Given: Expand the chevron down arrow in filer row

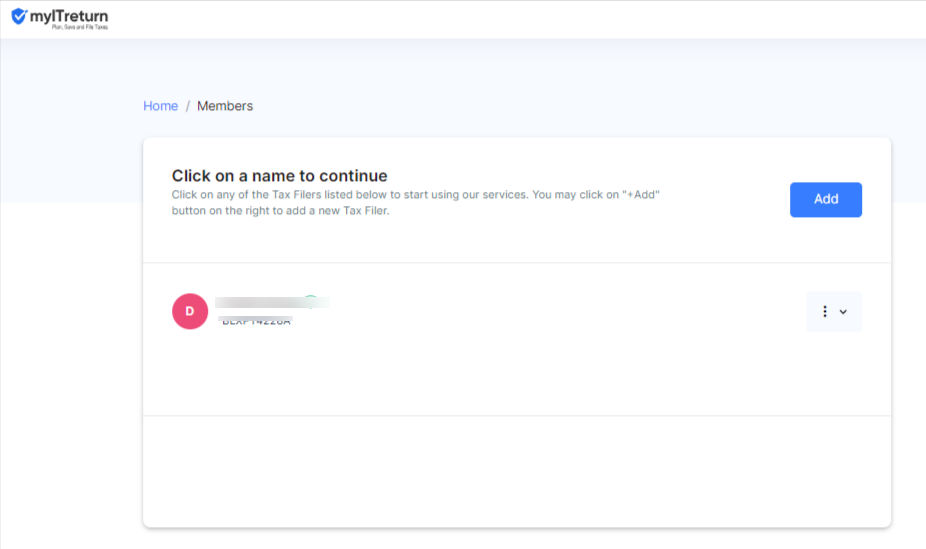Looking at the screenshot, I should click(x=843, y=312).
